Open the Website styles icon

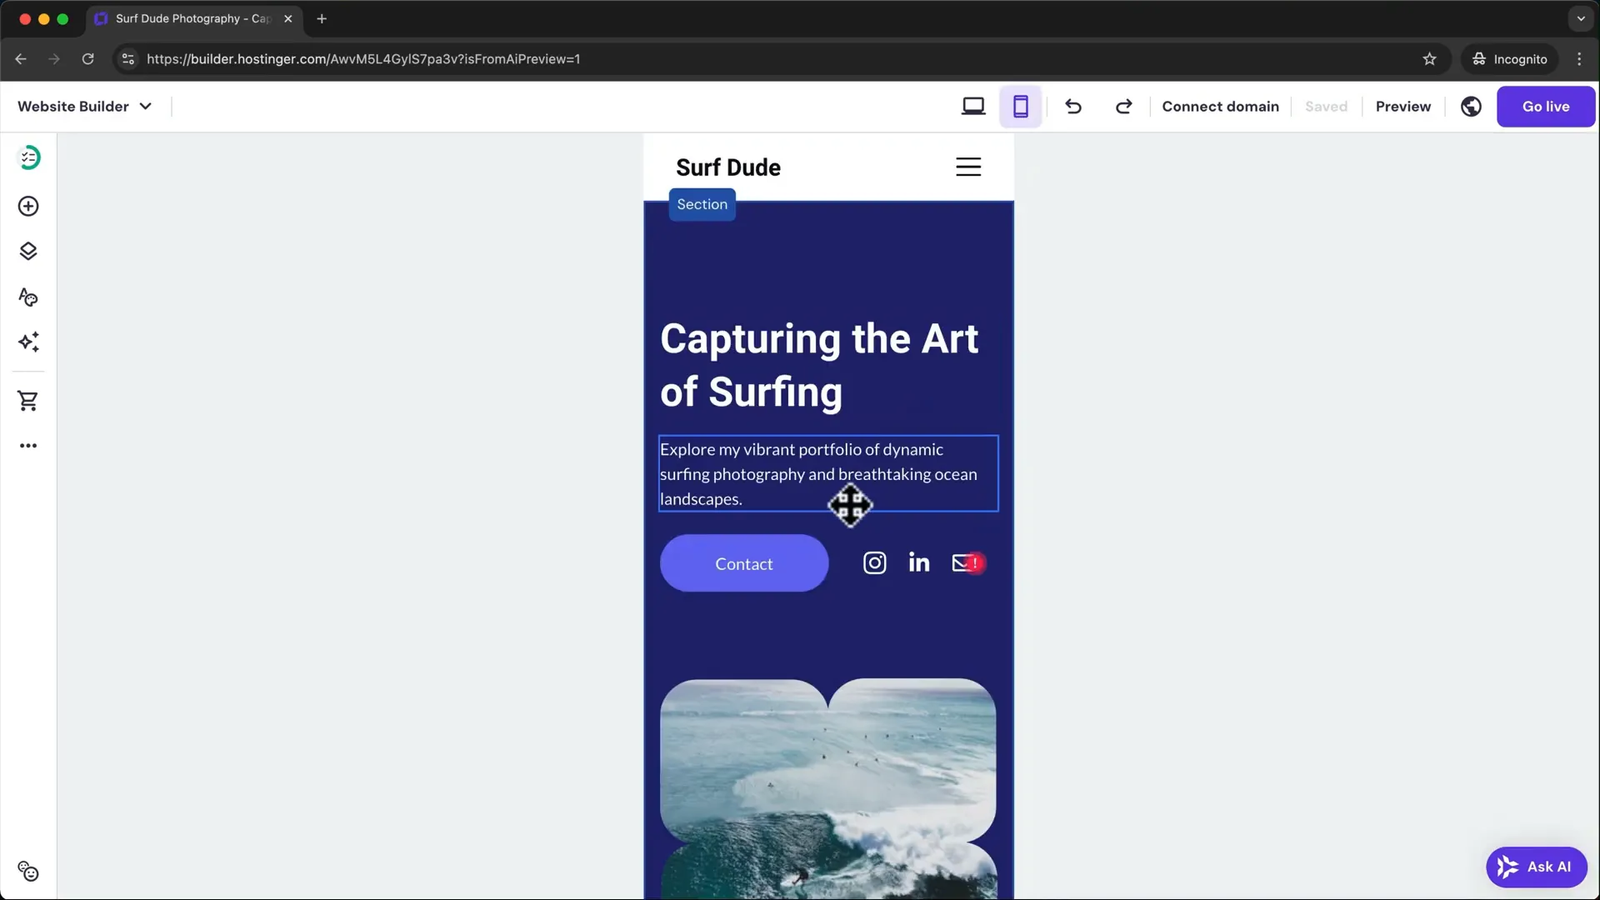(x=29, y=297)
